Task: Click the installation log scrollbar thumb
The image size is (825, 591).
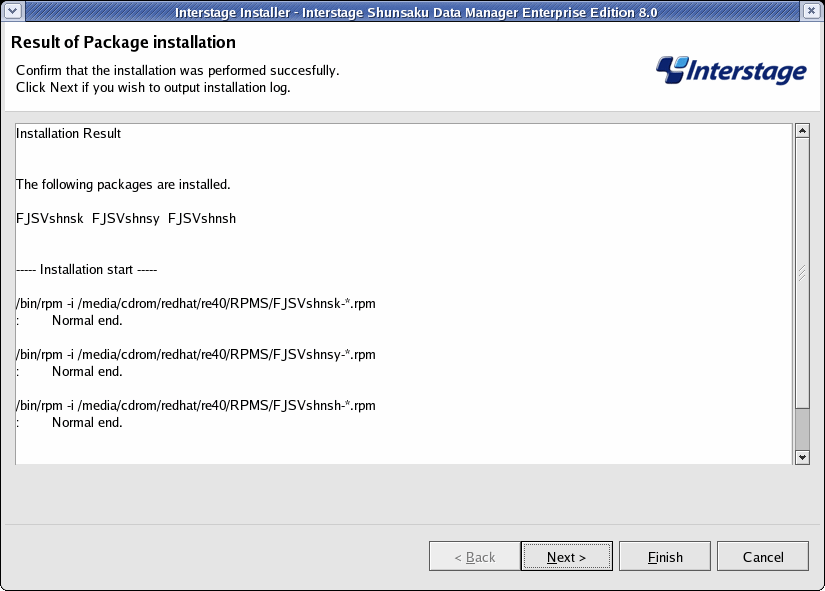Action: pyautogui.click(x=802, y=273)
